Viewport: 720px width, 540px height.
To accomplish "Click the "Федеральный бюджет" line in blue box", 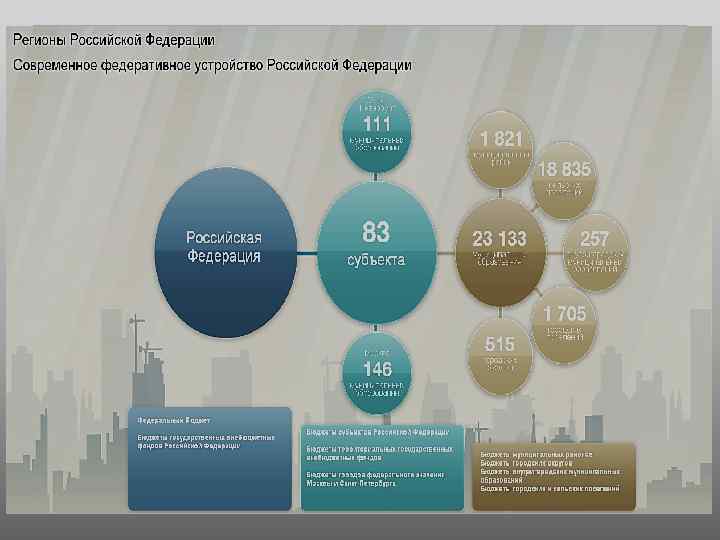I will [174, 421].
